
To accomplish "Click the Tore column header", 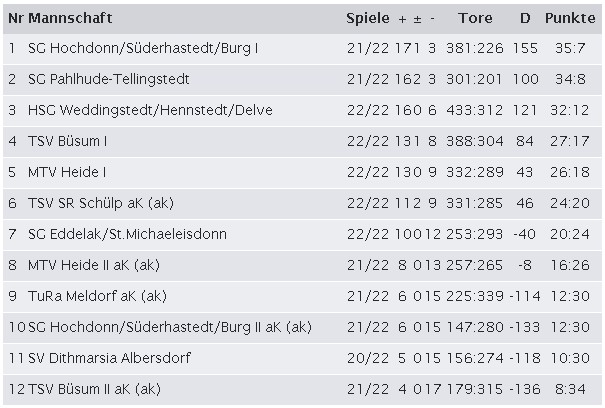I will click(x=475, y=18).
